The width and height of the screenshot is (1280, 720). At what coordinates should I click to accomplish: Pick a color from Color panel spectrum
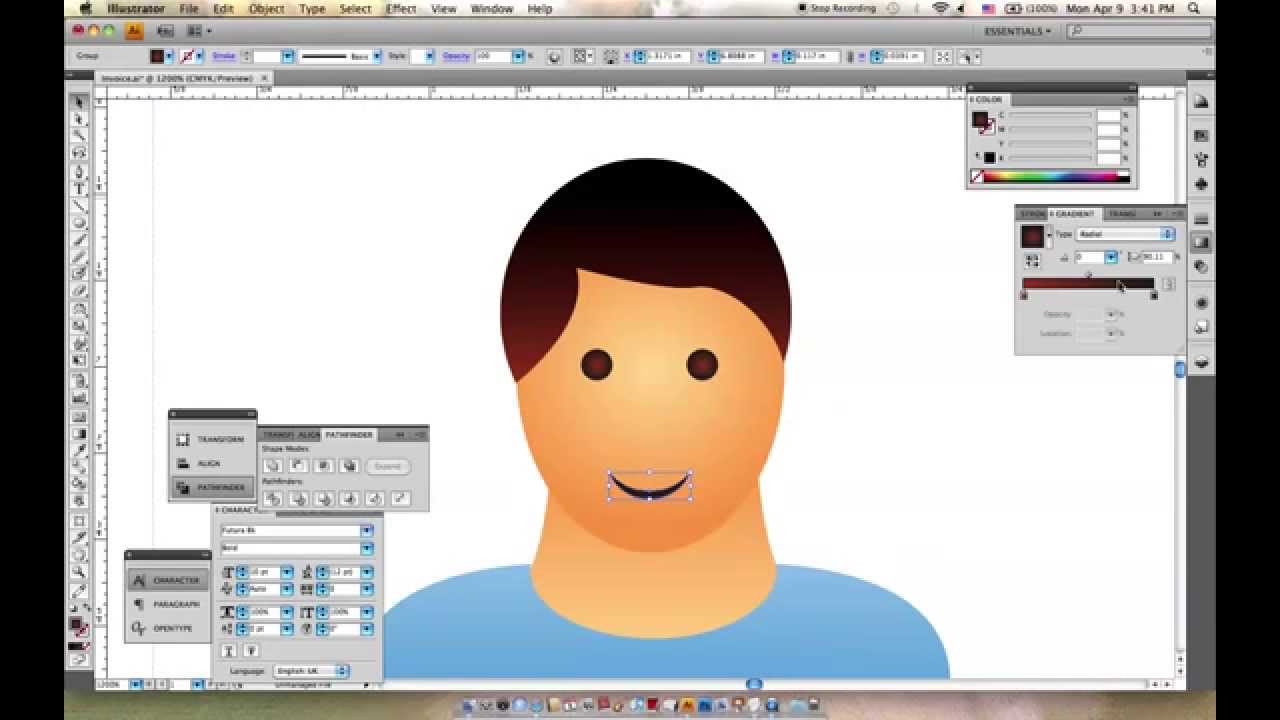pyautogui.click(x=1057, y=178)
